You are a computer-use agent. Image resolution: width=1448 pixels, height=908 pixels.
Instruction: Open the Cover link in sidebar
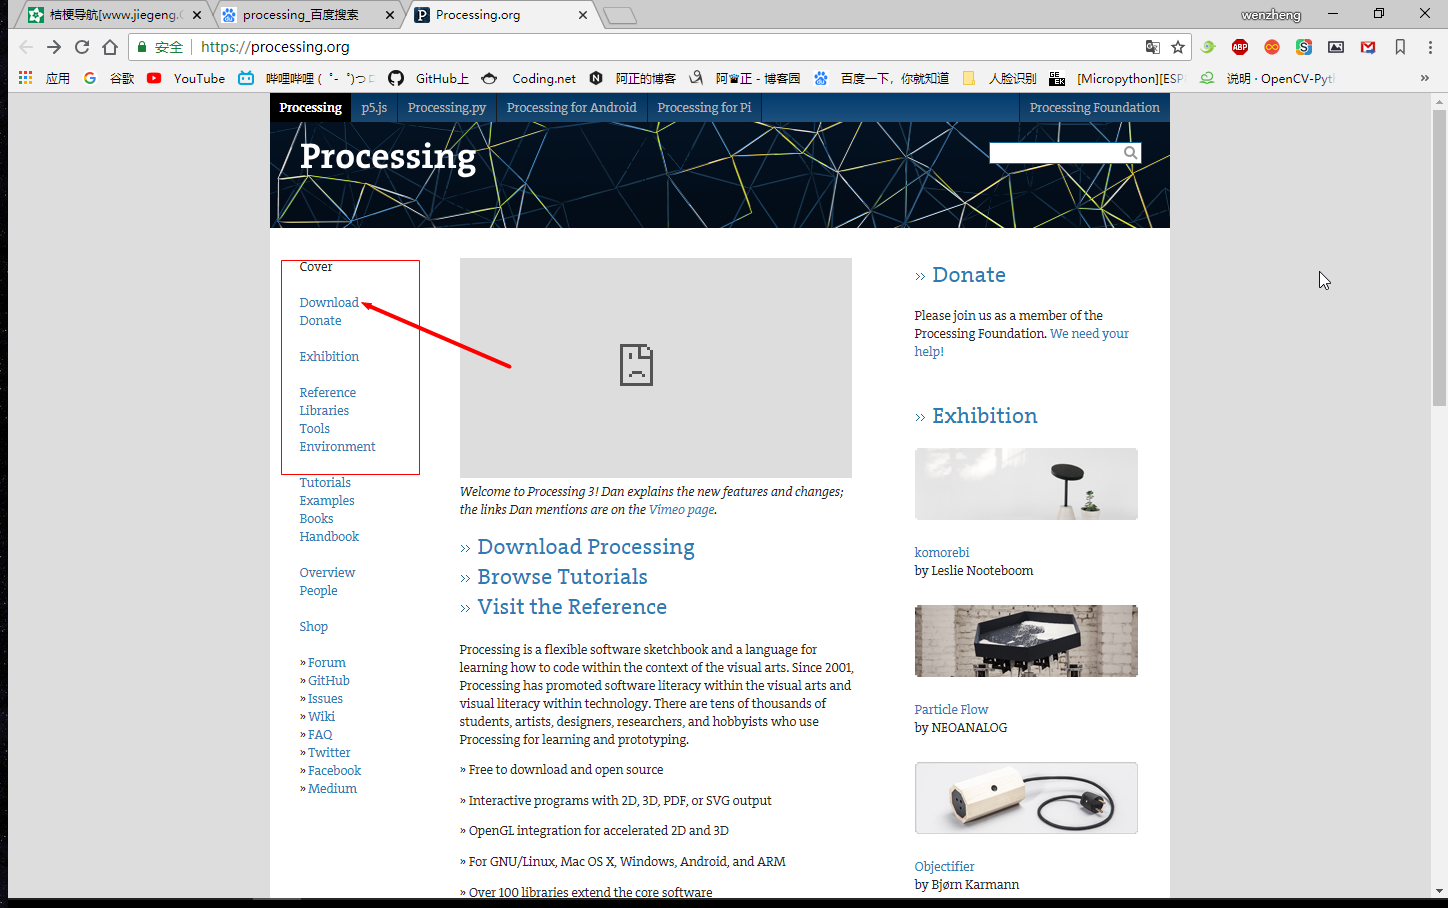(x=316, y=267)
